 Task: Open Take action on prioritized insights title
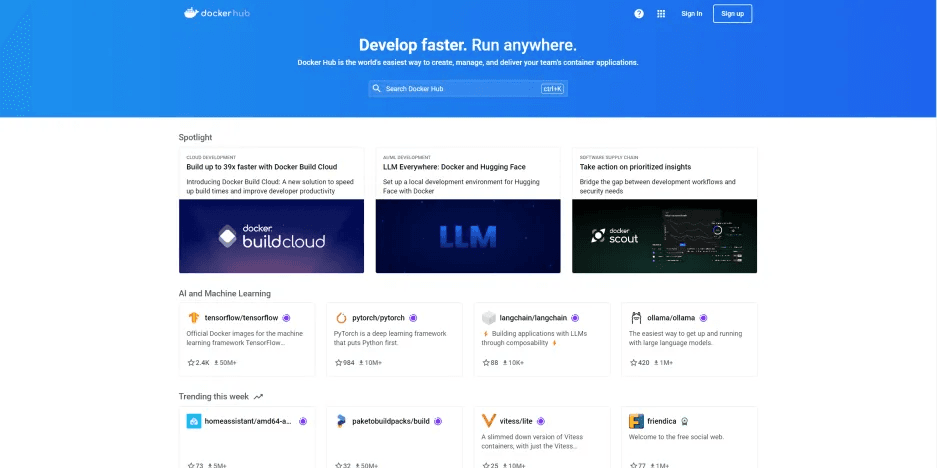point(635,167)
